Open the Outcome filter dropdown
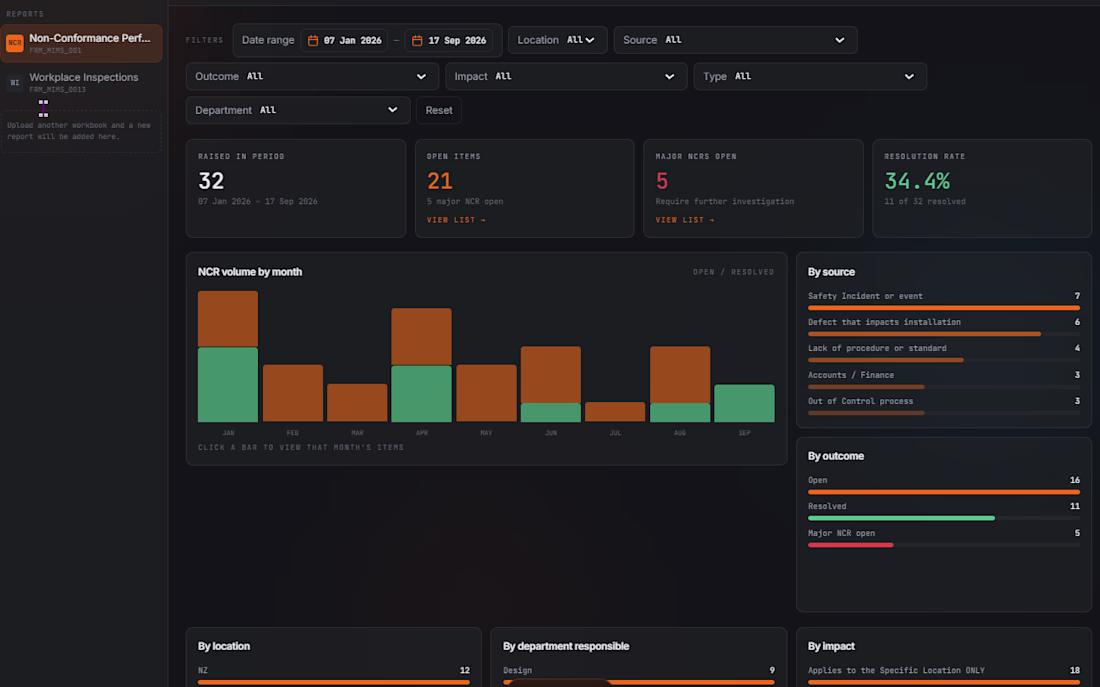 click(312, 76)
